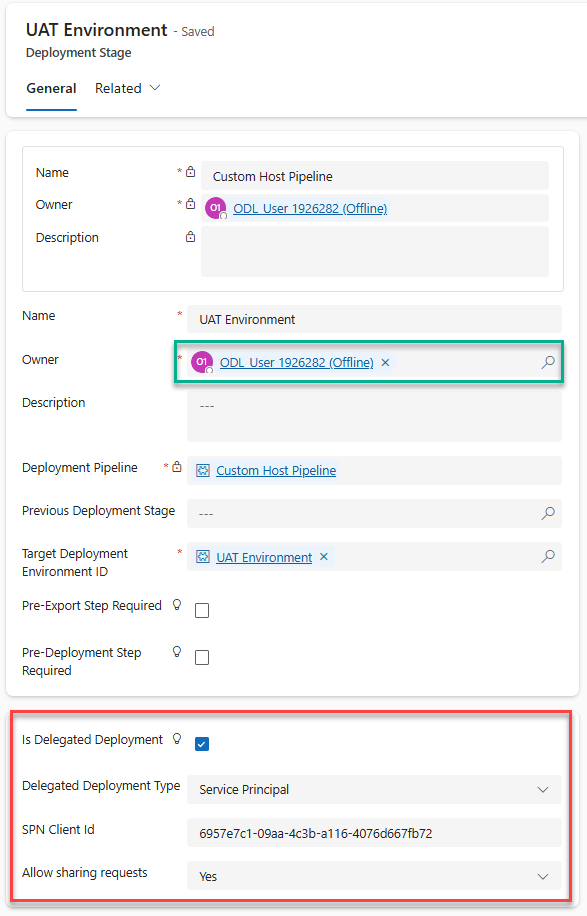Click inside the SPN Client Id field
Image resolution: width=587 pixels, height=916 pixels.
370,832
